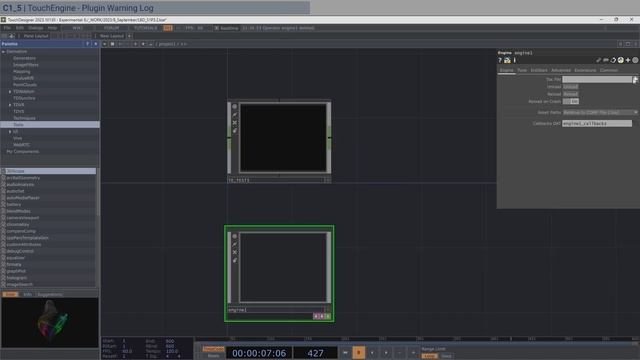
Task: Browse for Tox File with file icon
Action: (x=635, y=80)
